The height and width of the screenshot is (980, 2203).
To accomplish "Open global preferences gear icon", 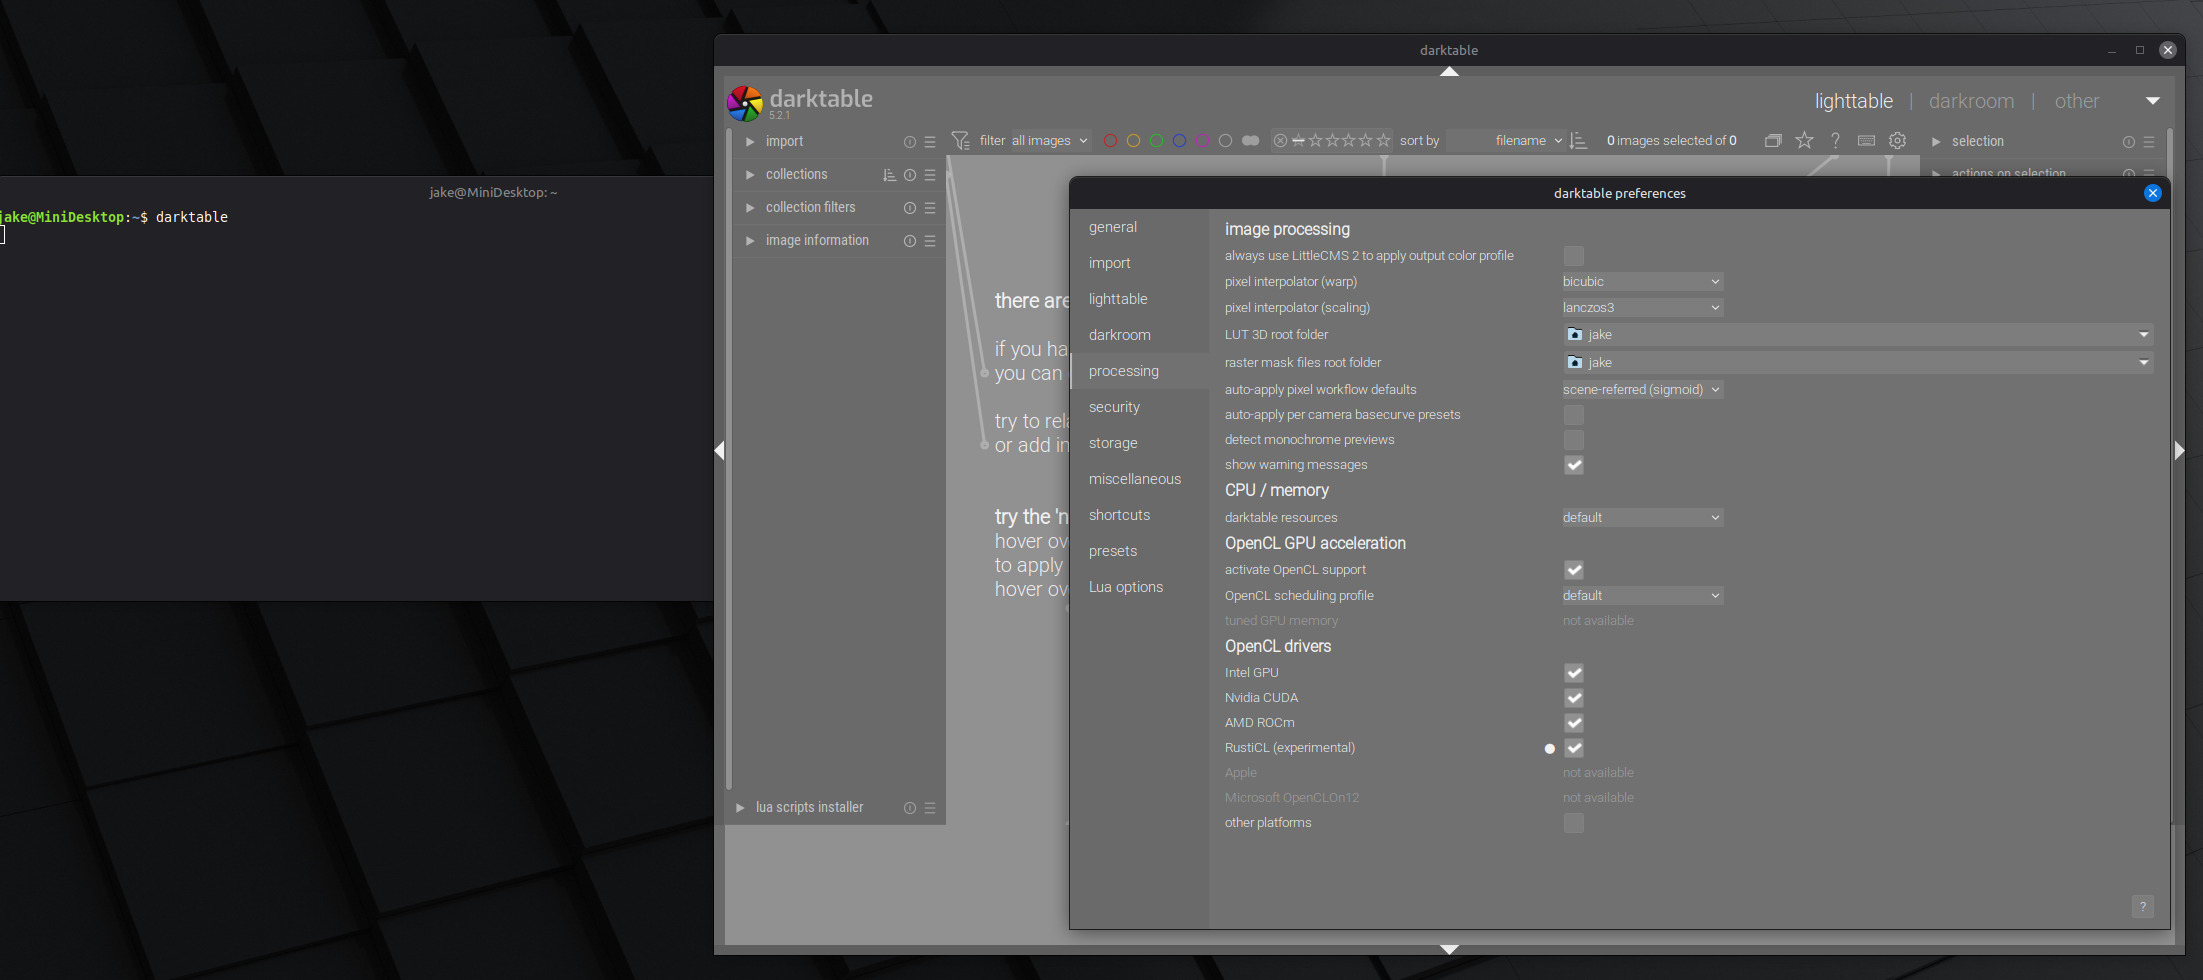I will (1897, 141).
